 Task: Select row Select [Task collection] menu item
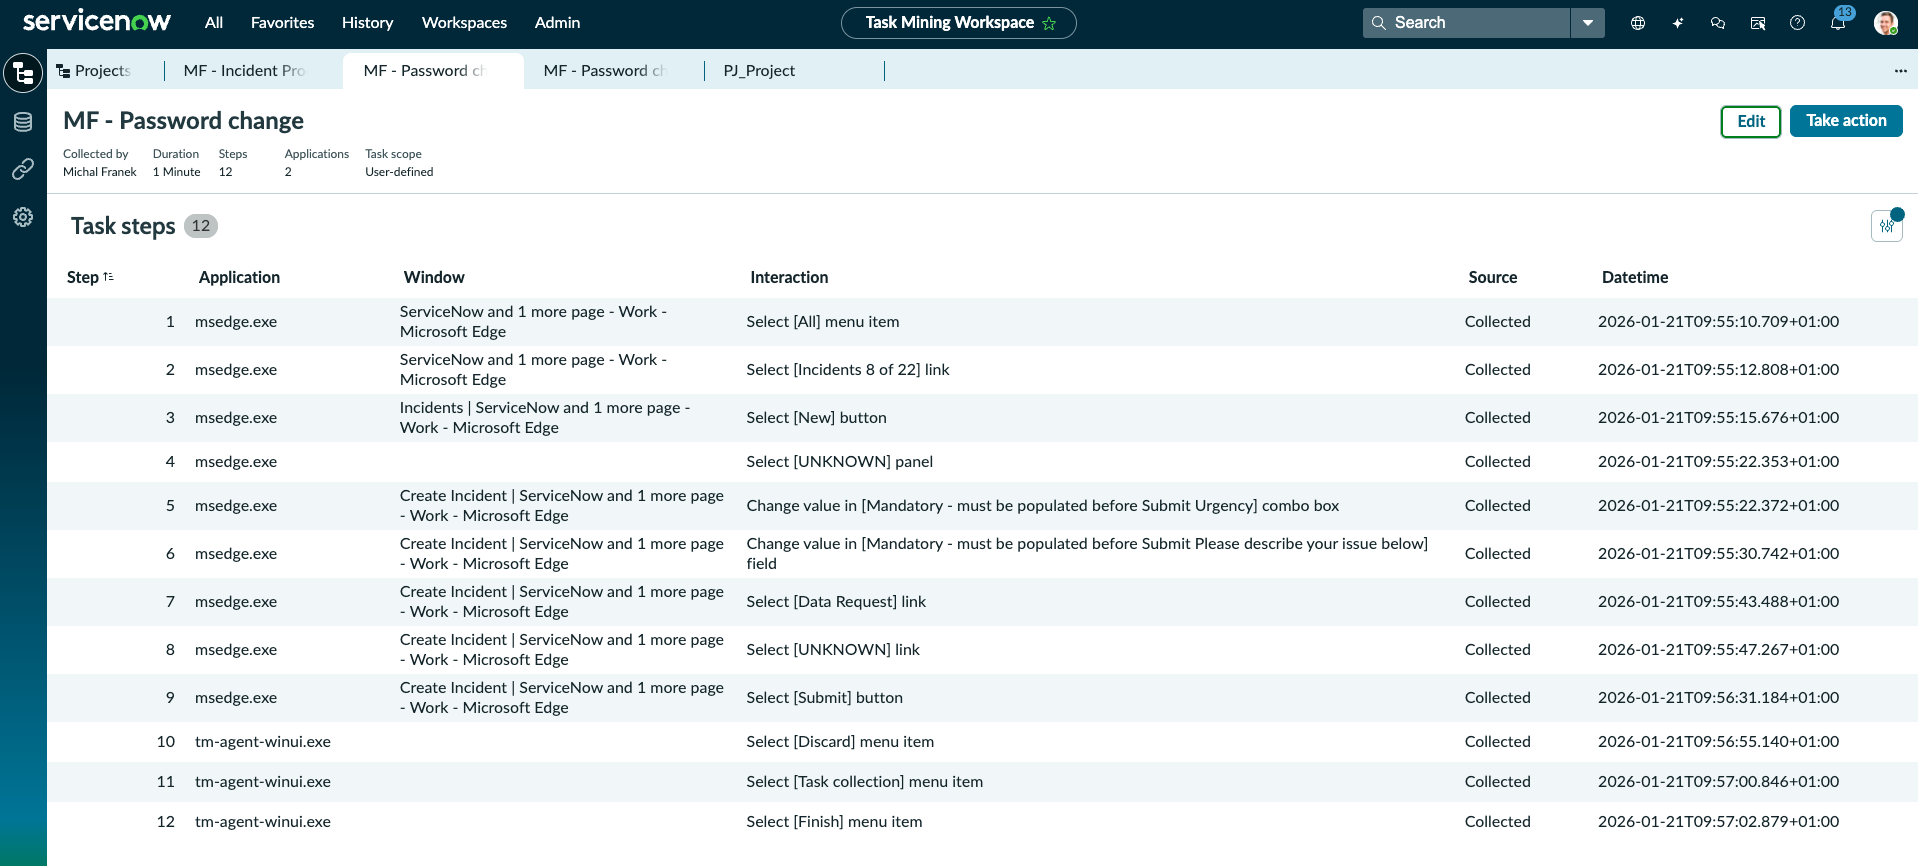point(982,782)
